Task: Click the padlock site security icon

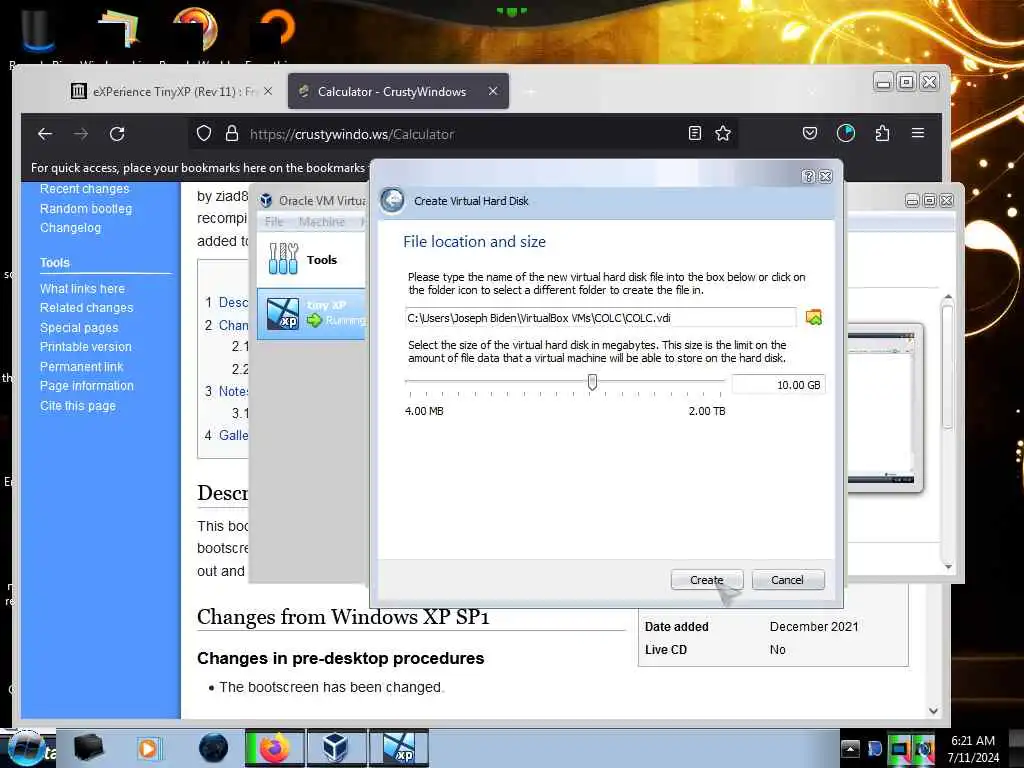Action: pyautogui.click(x=232, y=134)
